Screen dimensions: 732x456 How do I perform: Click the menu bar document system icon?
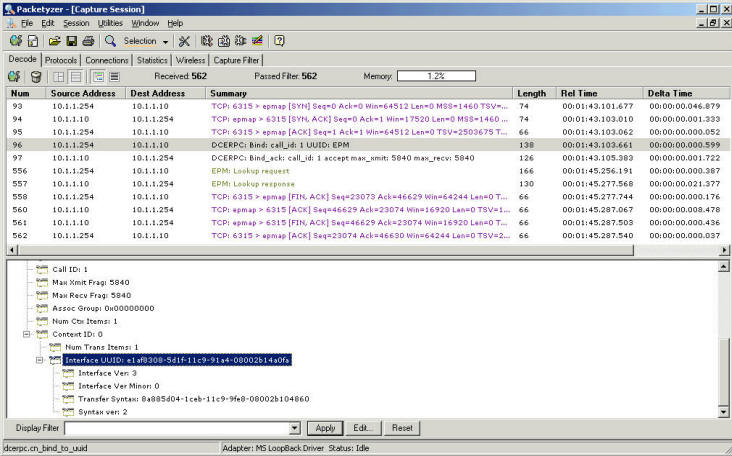pyautogui.click(x=11, y=23)
